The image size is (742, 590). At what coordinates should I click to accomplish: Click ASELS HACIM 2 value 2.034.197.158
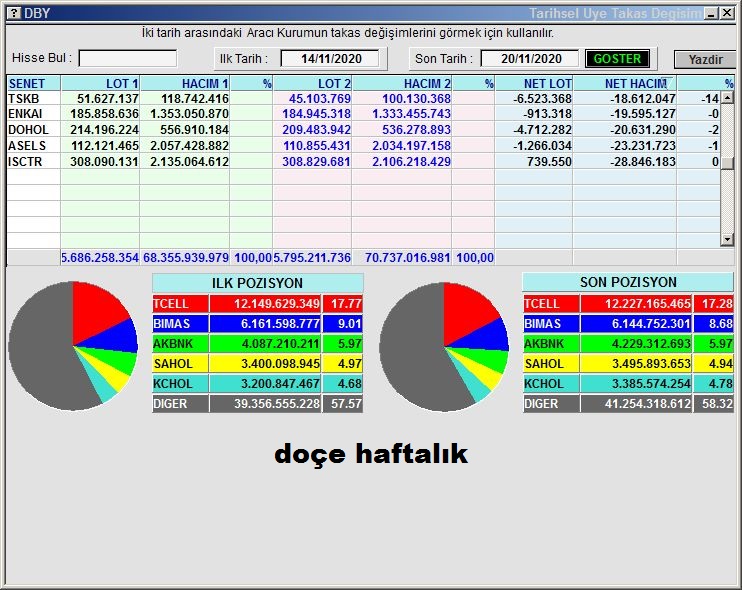[411, 146]
